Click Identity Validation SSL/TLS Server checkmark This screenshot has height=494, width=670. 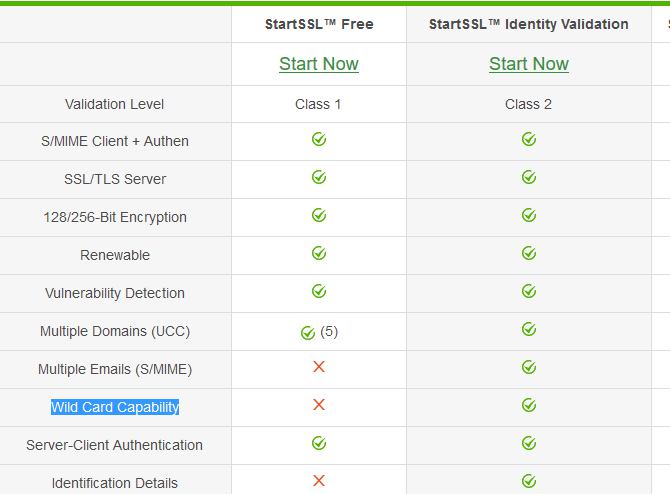tap(529, 178)
